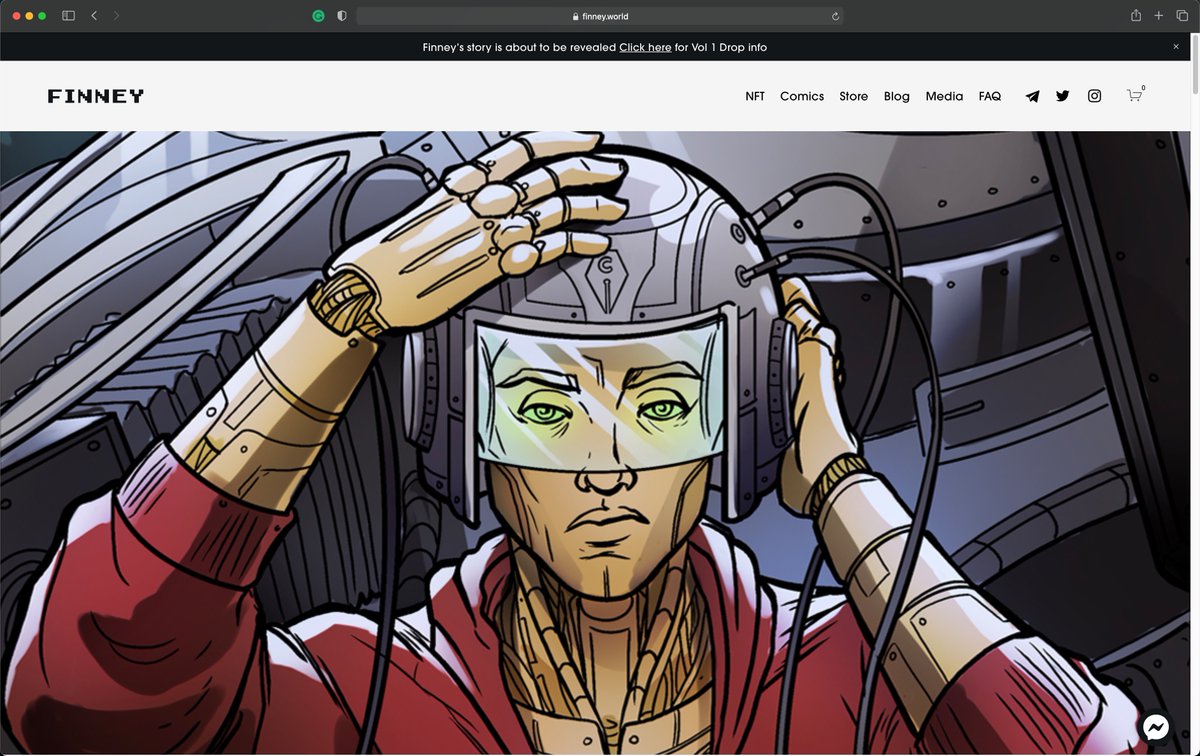The image size is (1200, 756).
Task: Go forward with the Safari forward arrow
Action: click(116, 16)
